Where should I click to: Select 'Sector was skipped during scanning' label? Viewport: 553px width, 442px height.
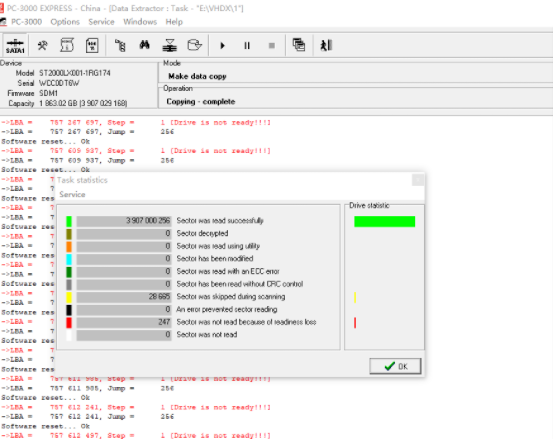231,297
